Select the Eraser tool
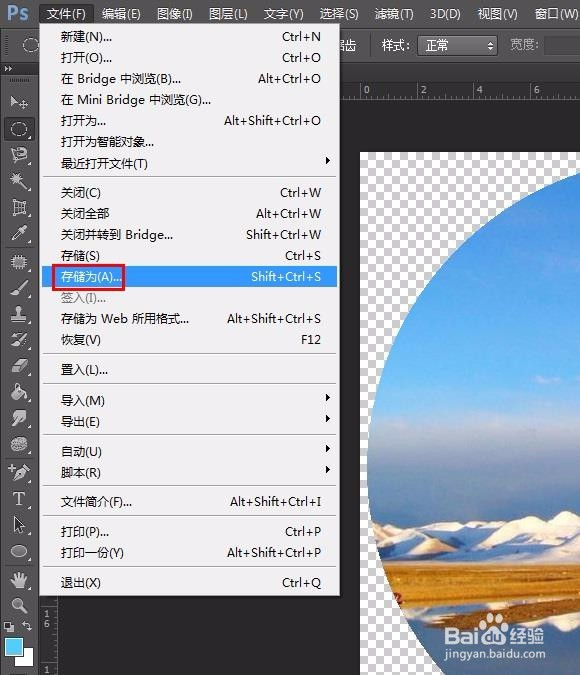 point(19,366)
